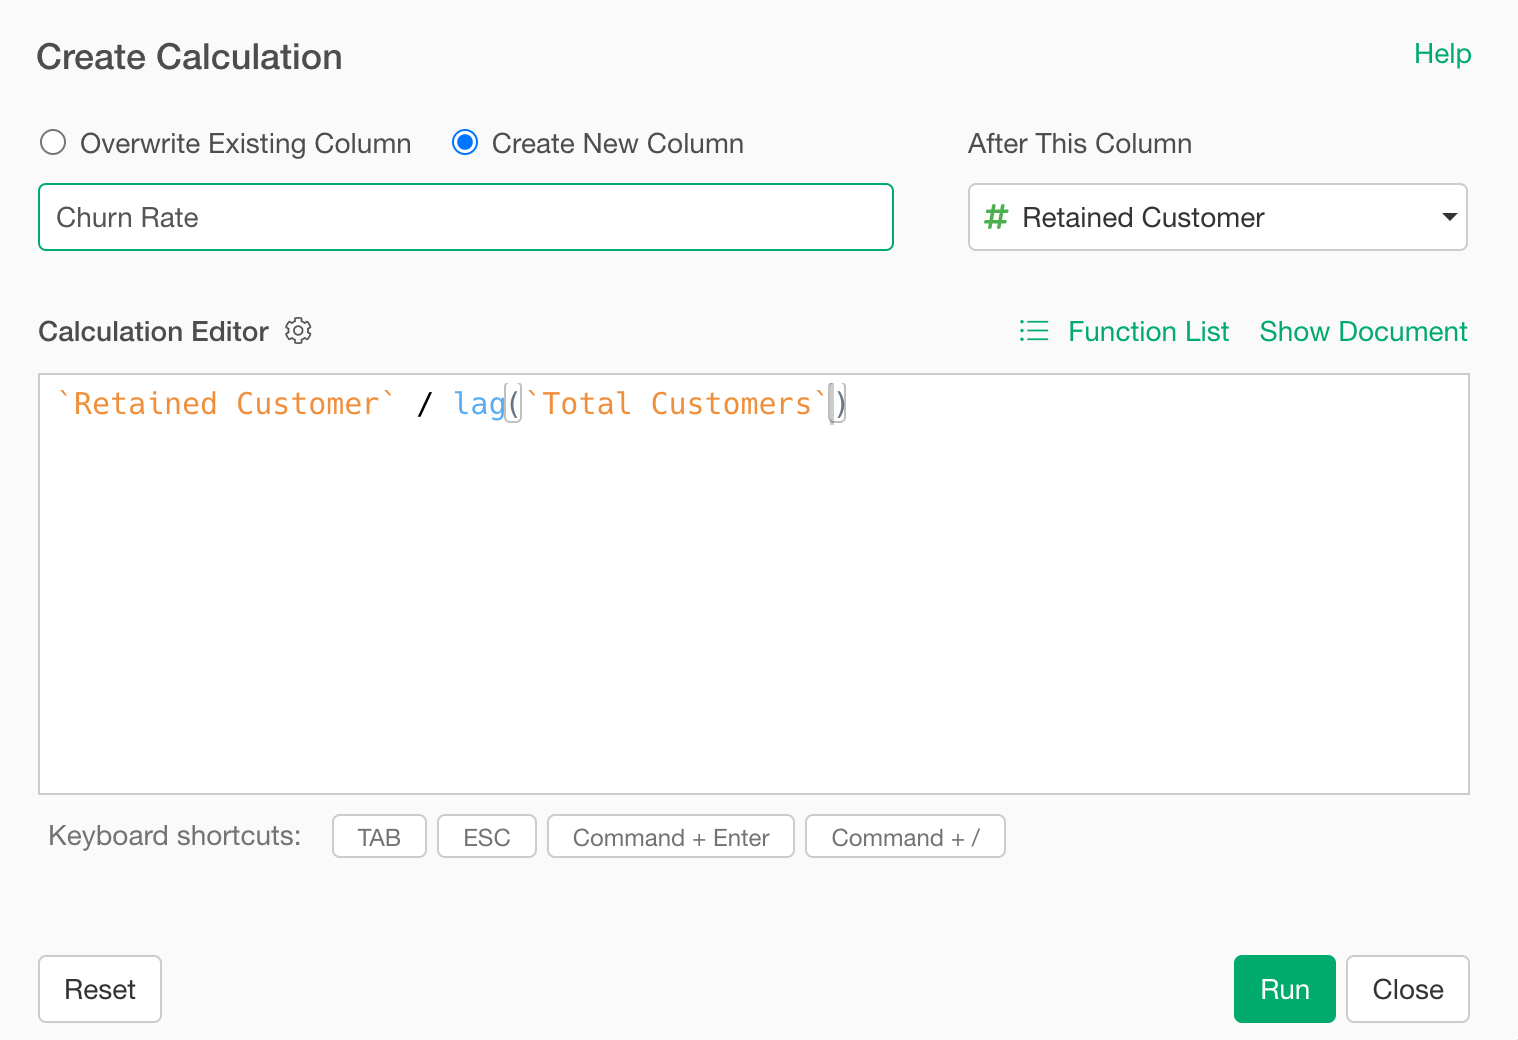Click the lag function in formula

[x=479, y=403]
